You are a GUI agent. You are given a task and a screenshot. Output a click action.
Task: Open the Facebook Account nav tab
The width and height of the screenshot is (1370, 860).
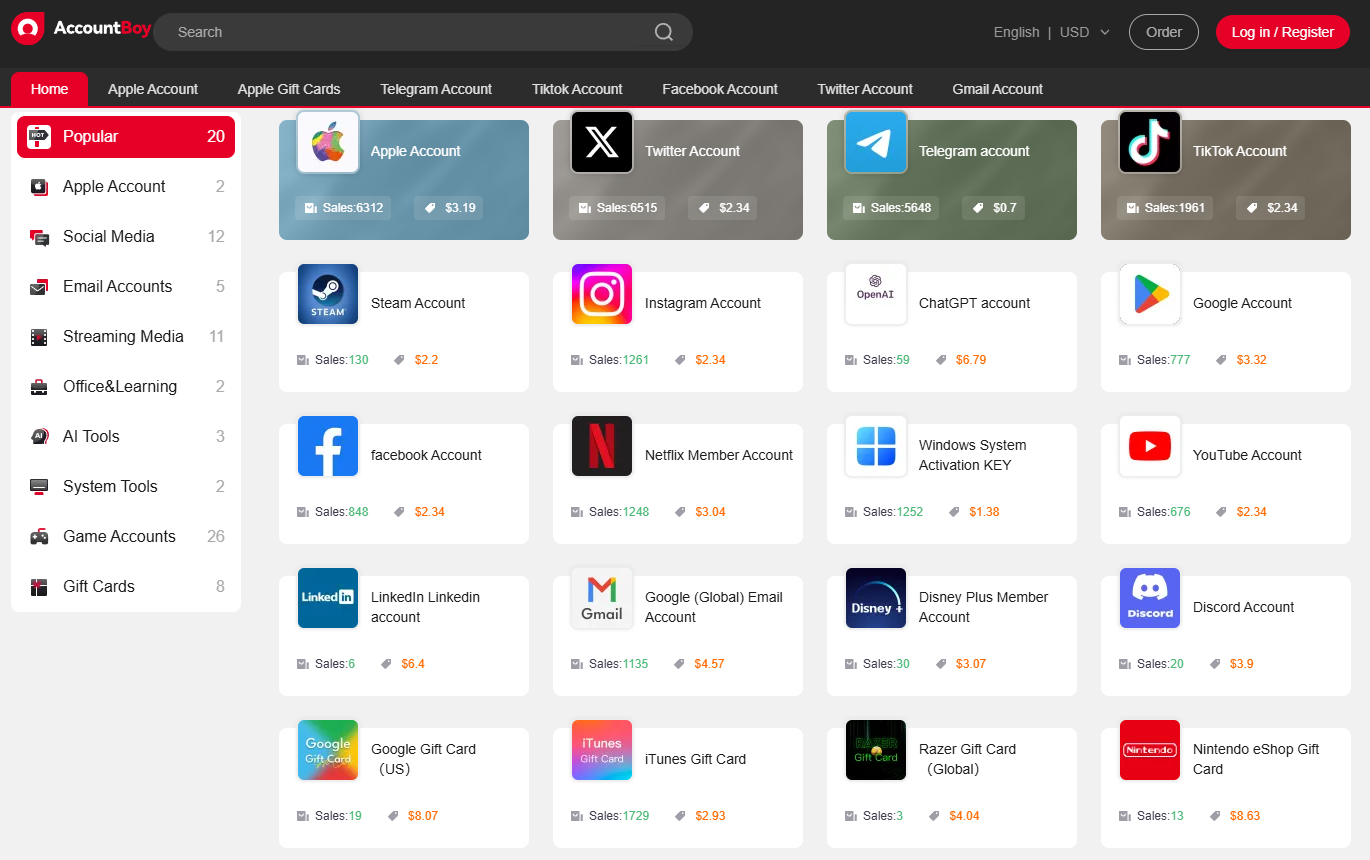[720, 89]
